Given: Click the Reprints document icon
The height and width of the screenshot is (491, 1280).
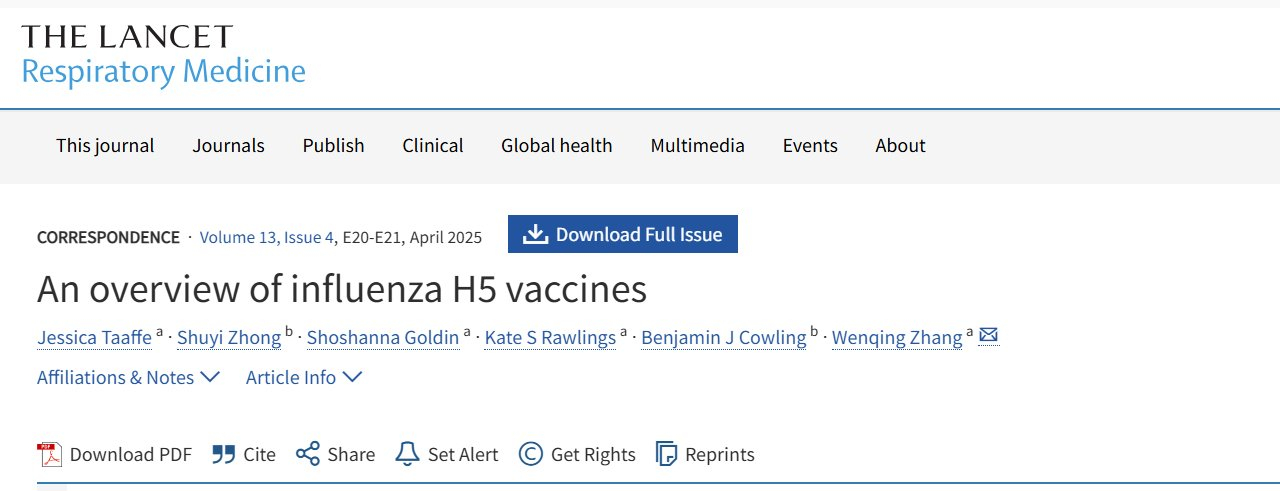Looking at the screenshot, I should coord(666,454).
